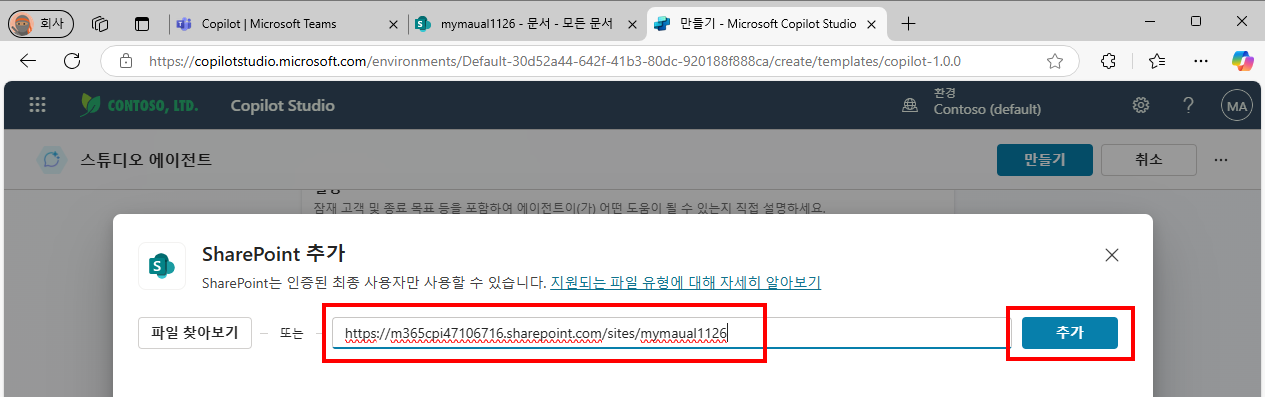Reload the page with the refresh icon

click(x=72, y=61)
